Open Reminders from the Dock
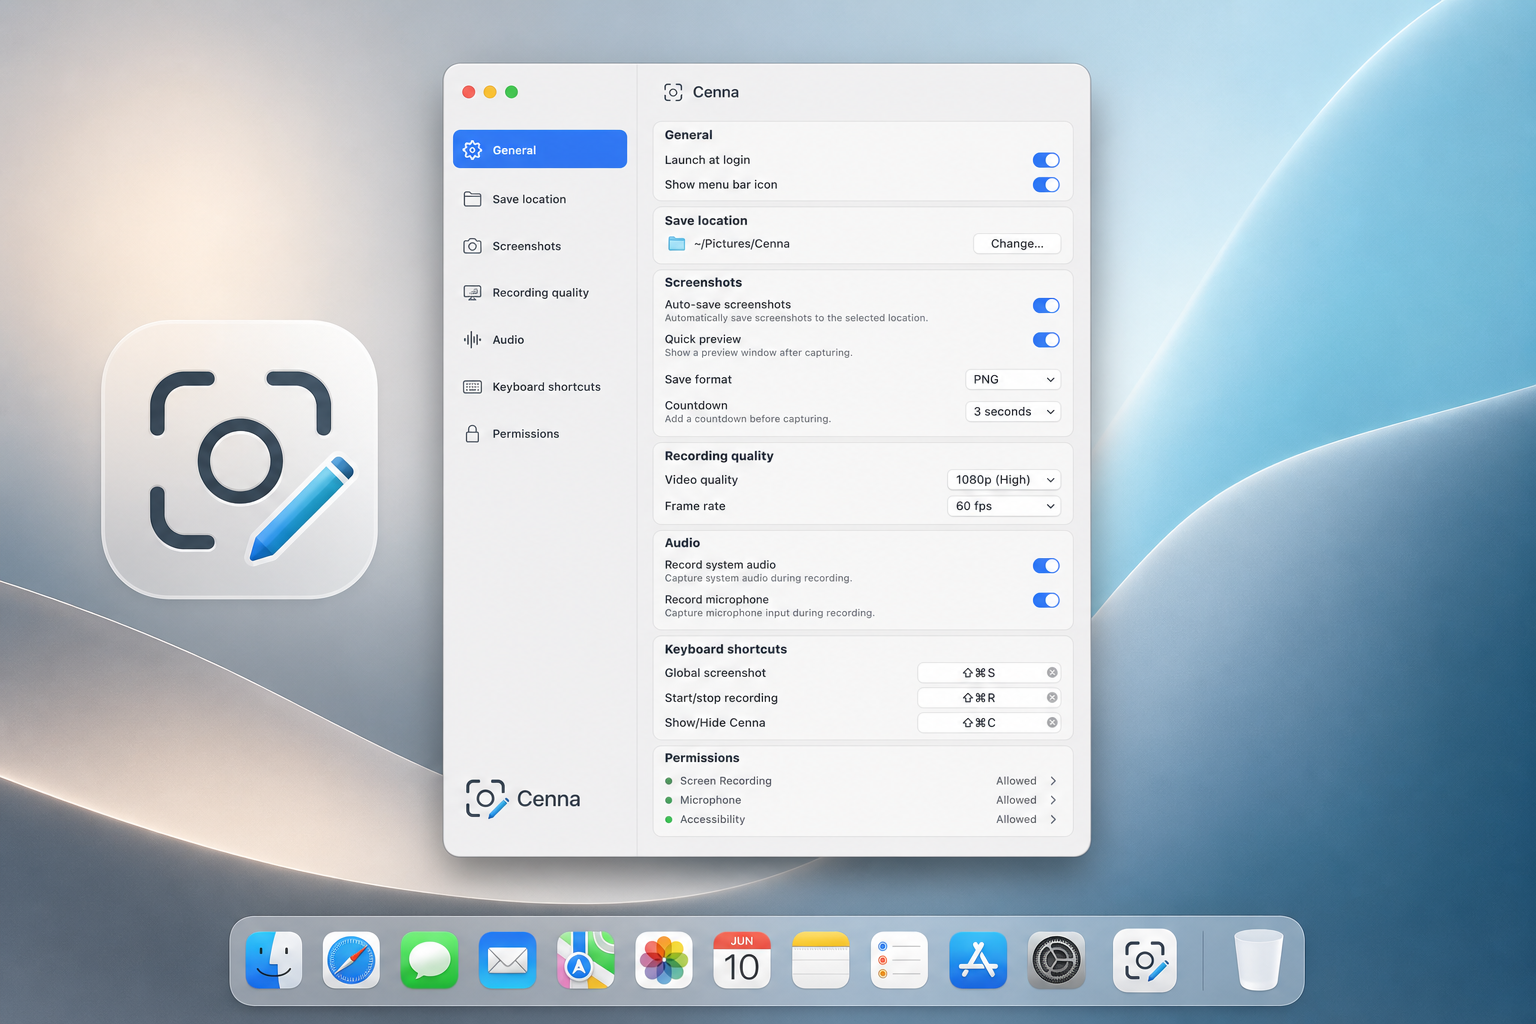The width and height of the screenshot is (1536, 1024). [x=899, y=961]
